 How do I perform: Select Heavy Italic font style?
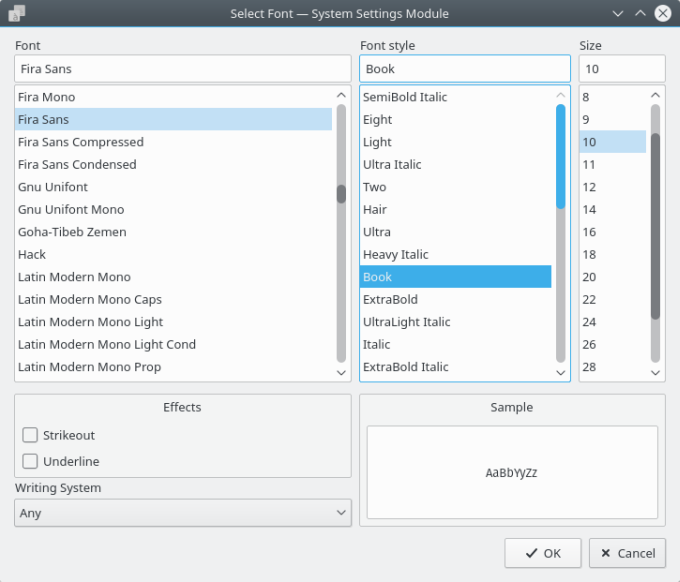[x=456, y=255]
